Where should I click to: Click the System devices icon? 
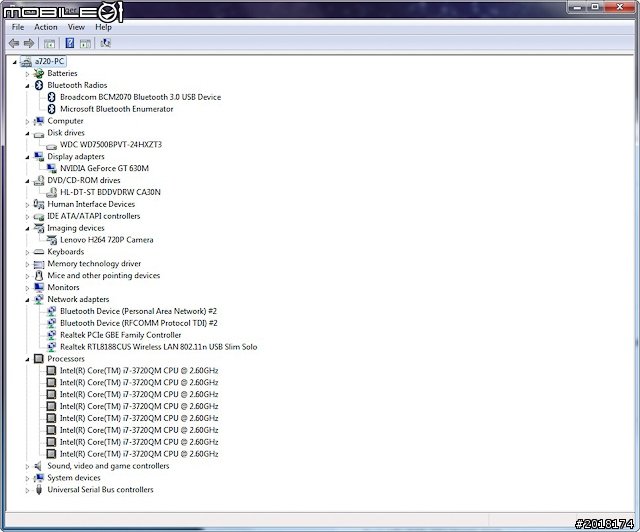click(x=39, y=478)
